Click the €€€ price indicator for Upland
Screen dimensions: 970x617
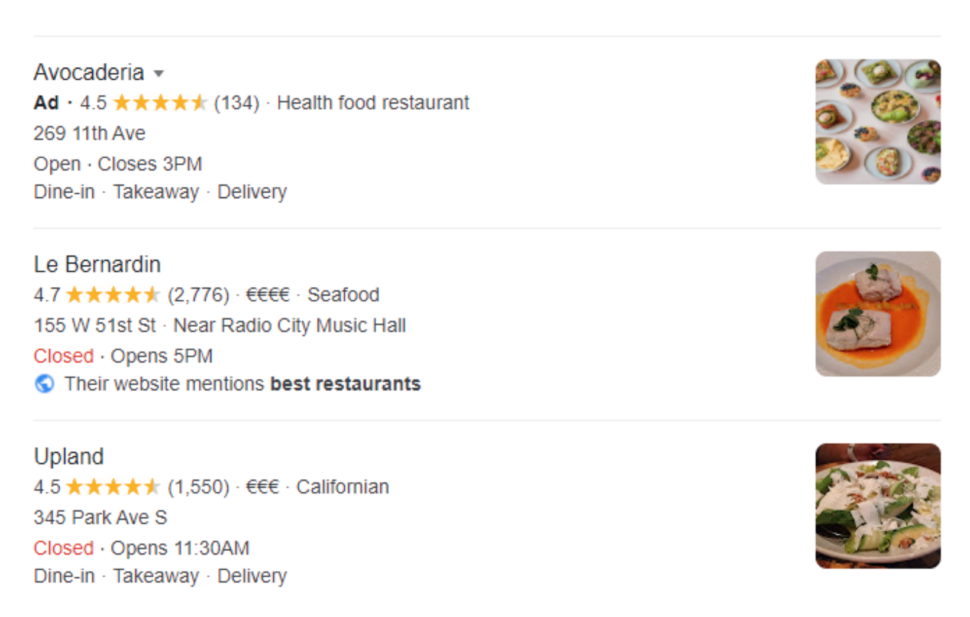point(262,487)
